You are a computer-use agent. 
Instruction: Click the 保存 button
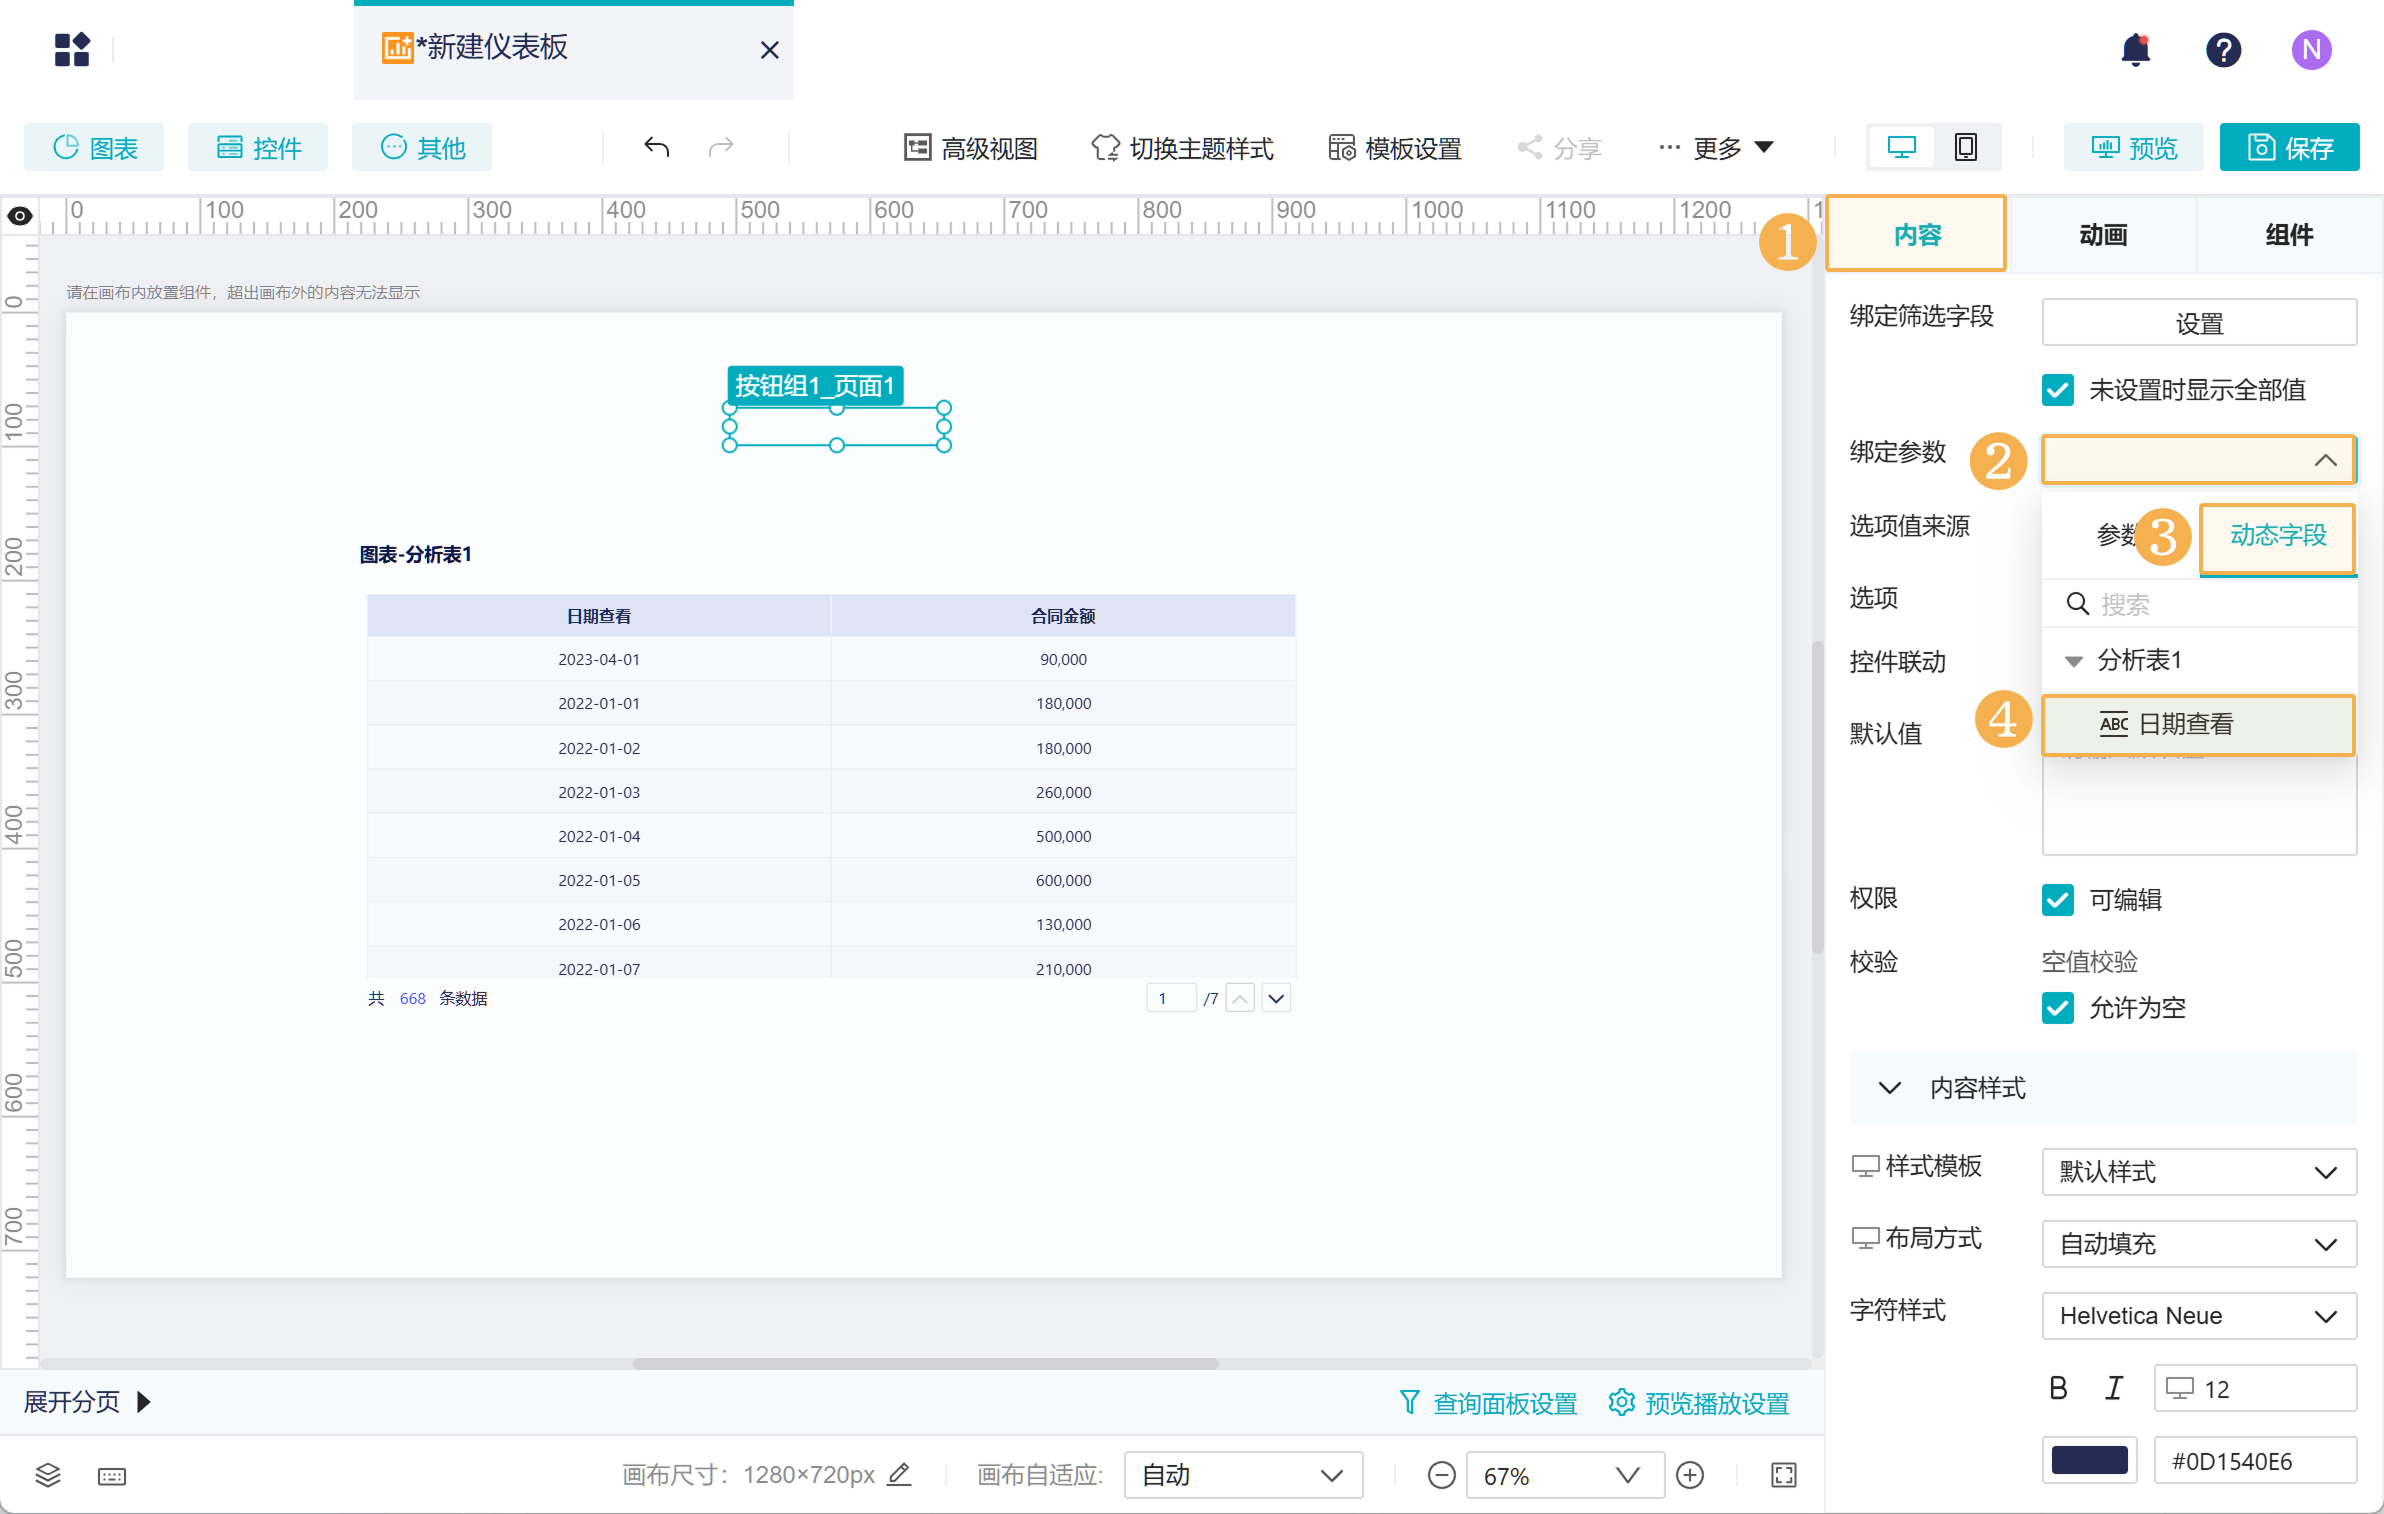[x=2289, y=148]
